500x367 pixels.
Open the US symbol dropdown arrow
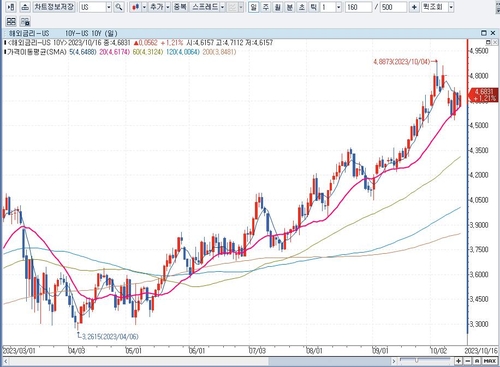109,7
